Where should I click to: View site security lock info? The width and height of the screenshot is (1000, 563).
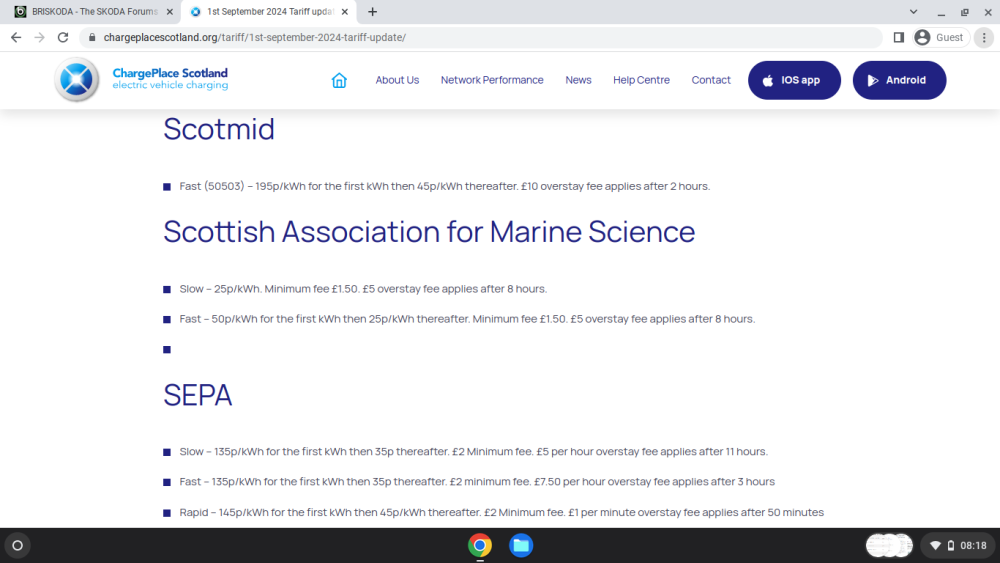click(92, 38)
